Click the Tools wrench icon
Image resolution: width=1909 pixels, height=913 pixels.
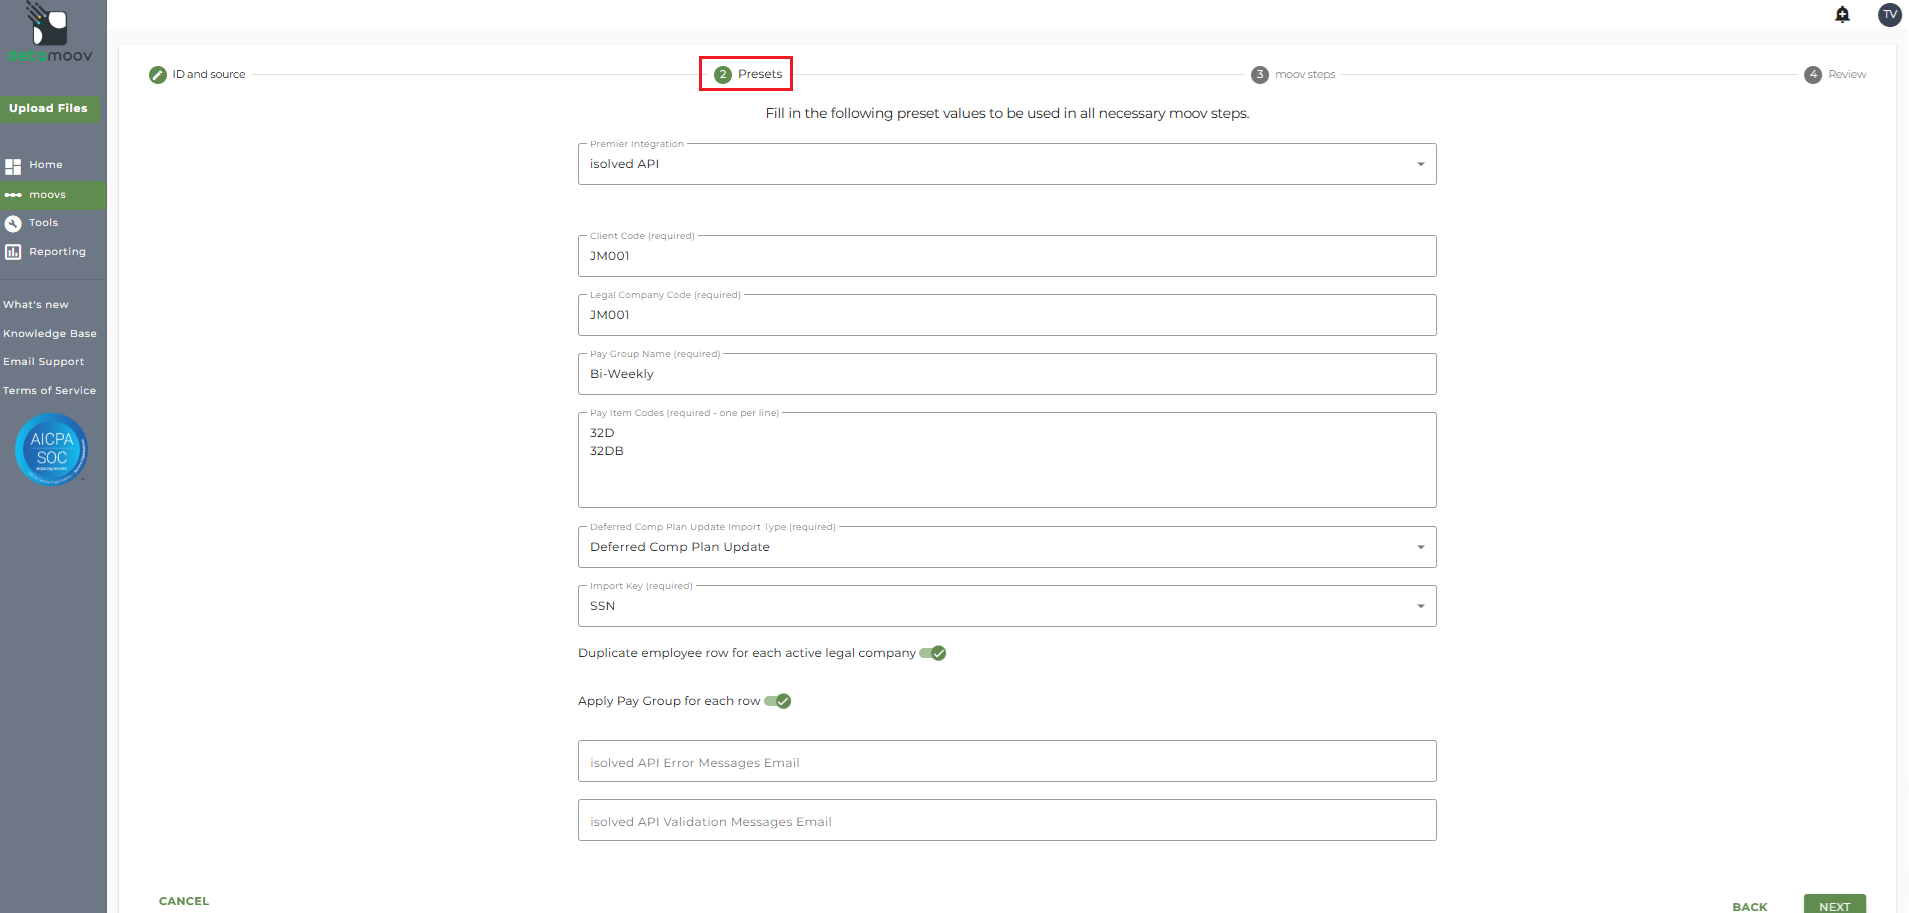(13, 224)
